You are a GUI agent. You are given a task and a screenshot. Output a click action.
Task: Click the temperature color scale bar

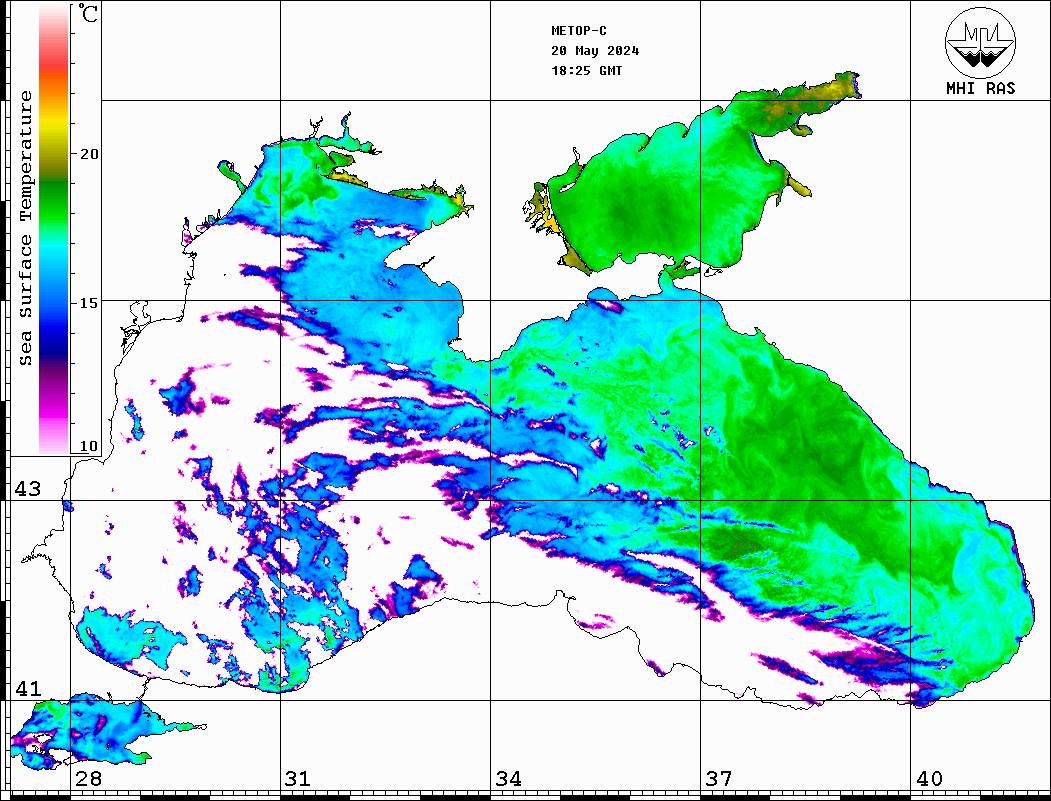(x=54, y=230)
